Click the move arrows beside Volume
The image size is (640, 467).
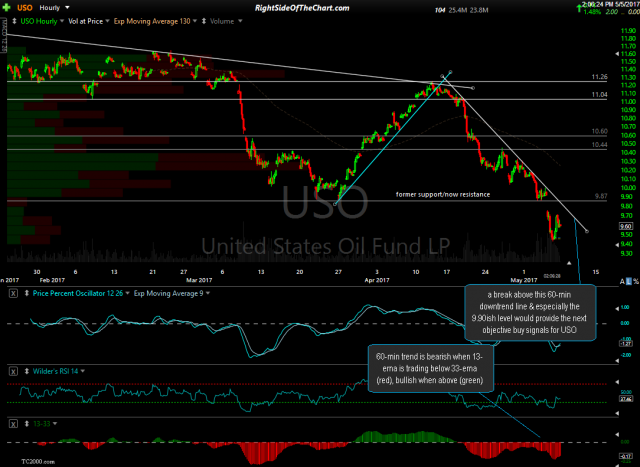(x=204, y=21)
